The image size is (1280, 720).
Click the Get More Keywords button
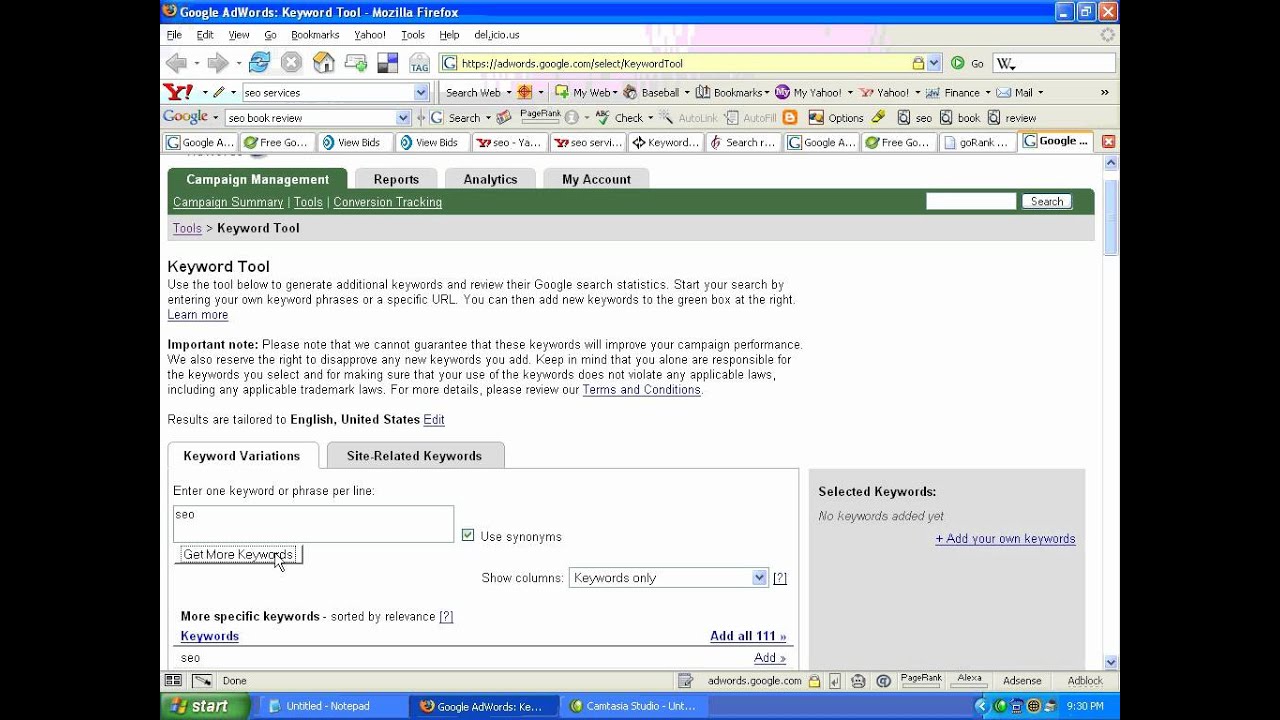click(x=238, y=555)
